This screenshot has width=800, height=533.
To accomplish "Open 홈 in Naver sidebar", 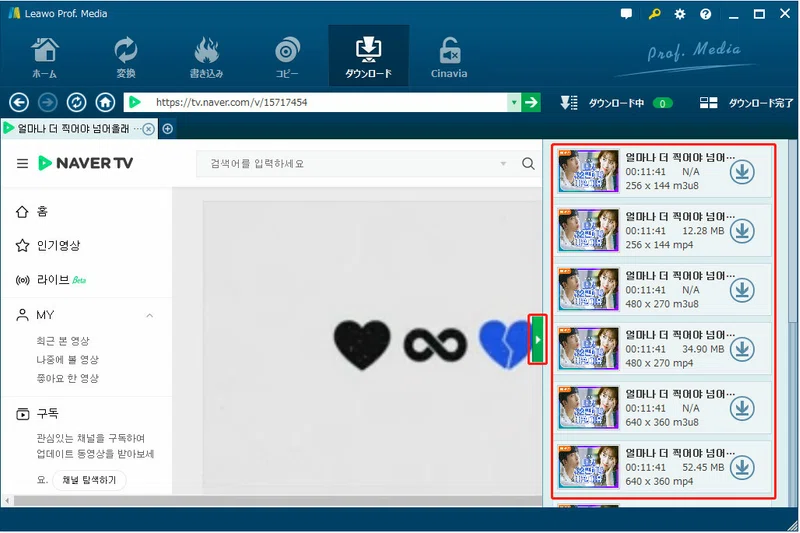I will (x=32, y=211).
